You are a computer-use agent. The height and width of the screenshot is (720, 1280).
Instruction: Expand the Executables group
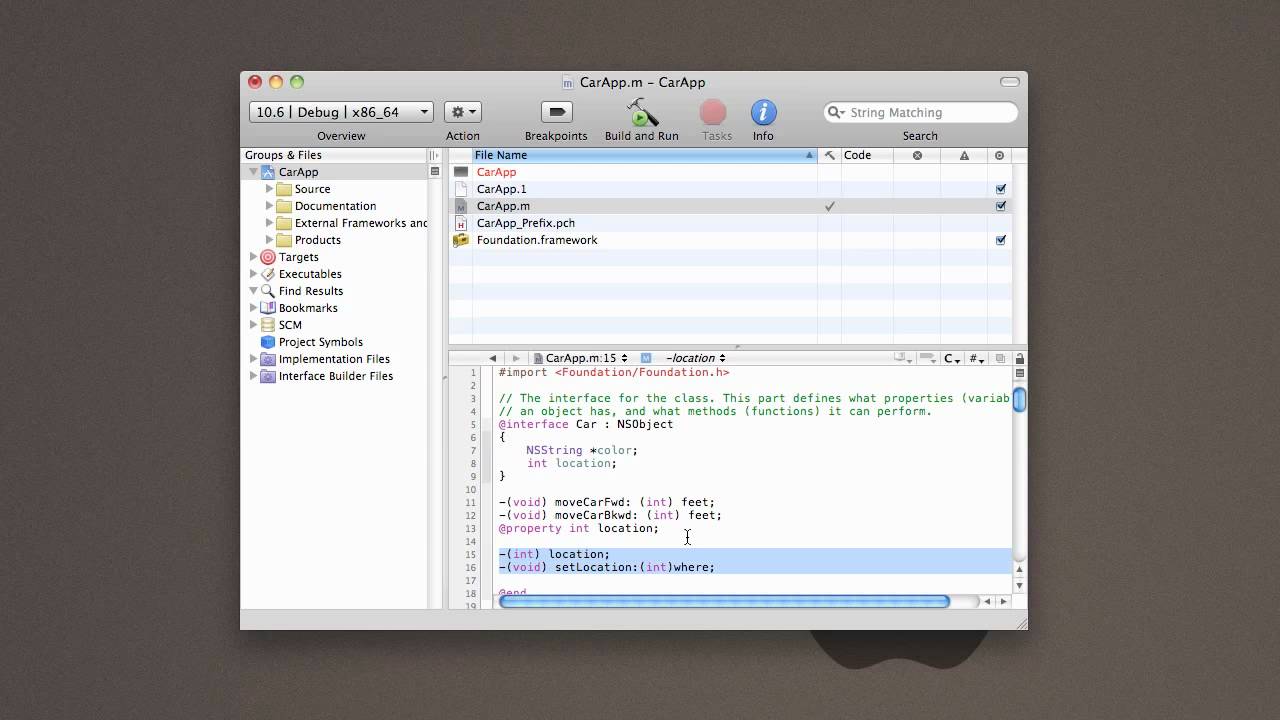[253, 274]
